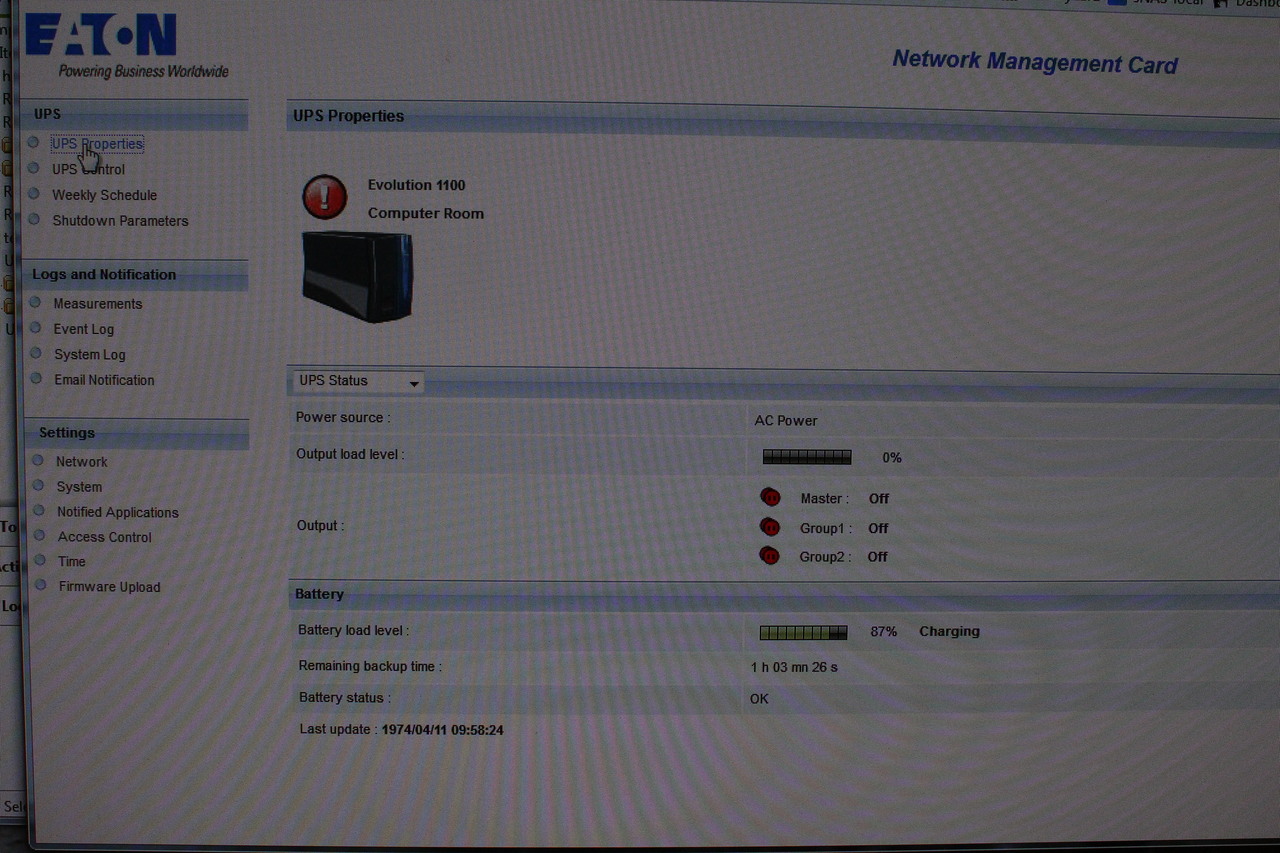Open Notified Applications settings
The width and height of the screenshot is (1280, 853).
[117, 512]
